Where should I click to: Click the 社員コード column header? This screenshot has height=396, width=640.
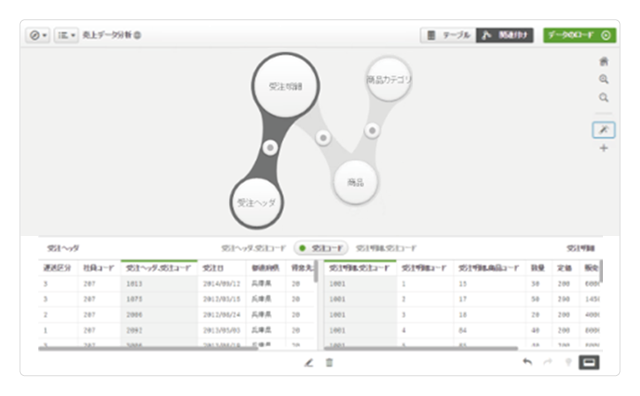click(x=99, y=268)
